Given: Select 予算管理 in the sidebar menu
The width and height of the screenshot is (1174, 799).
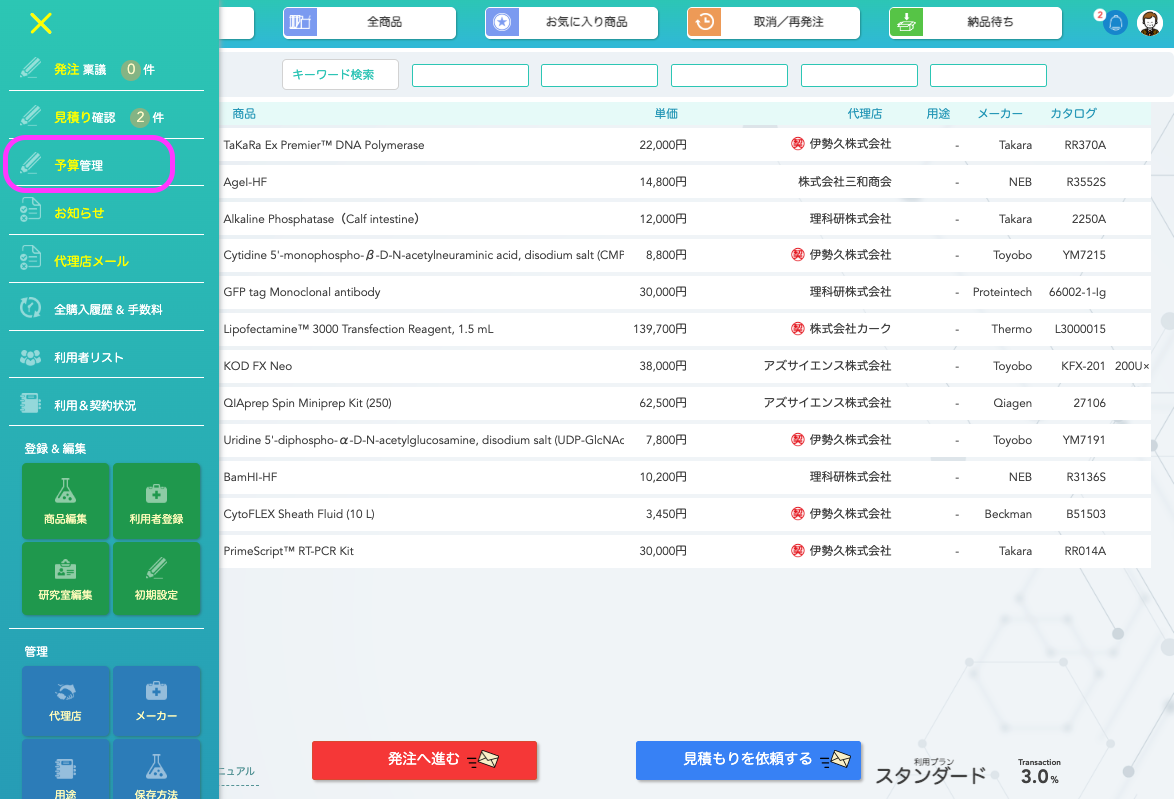Looking at the screenshot, I should point(90,165).
